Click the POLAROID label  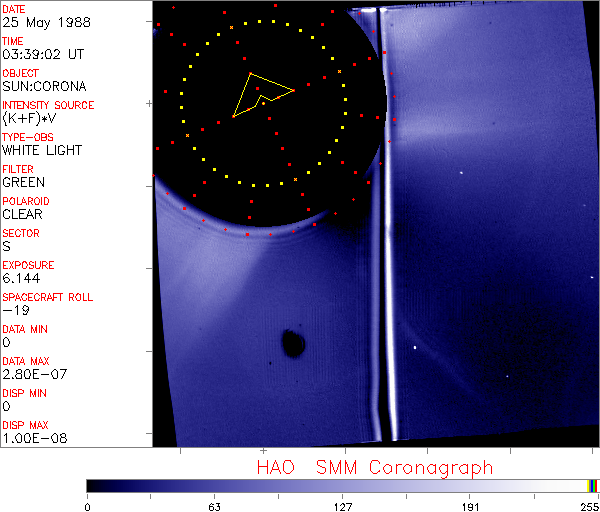[x=26, y=201]
